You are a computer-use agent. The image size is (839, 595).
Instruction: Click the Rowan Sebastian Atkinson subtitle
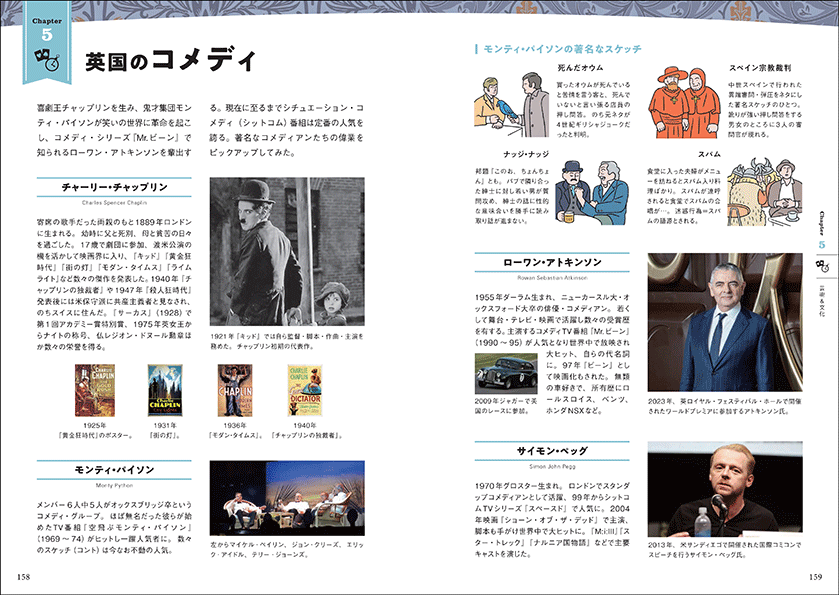coord(552,278)
